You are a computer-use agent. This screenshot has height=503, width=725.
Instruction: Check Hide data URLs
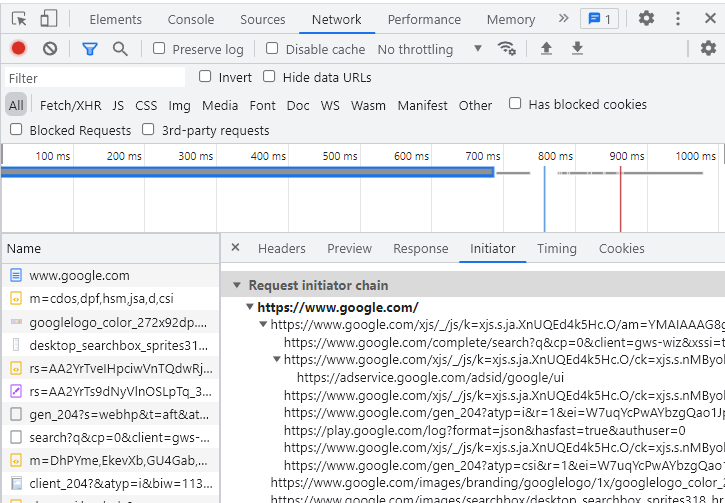click(269, 76)
